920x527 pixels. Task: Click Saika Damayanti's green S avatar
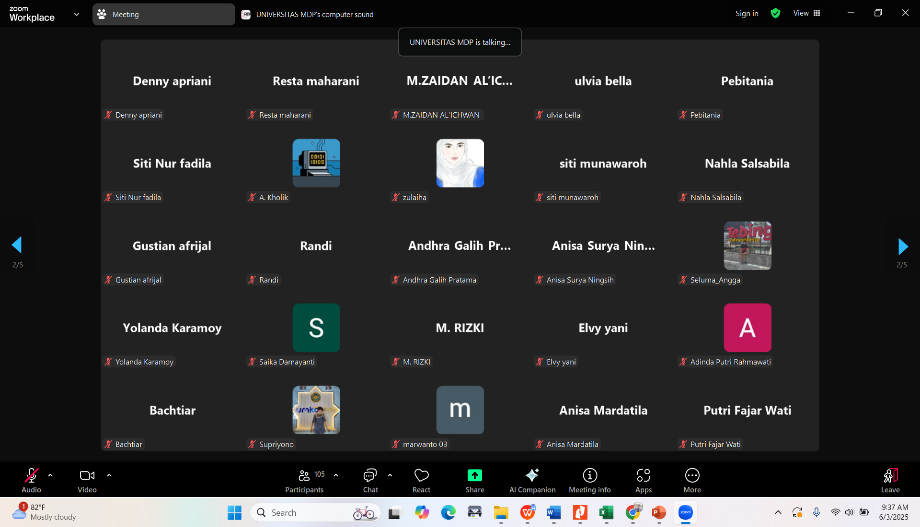[316, 327]
